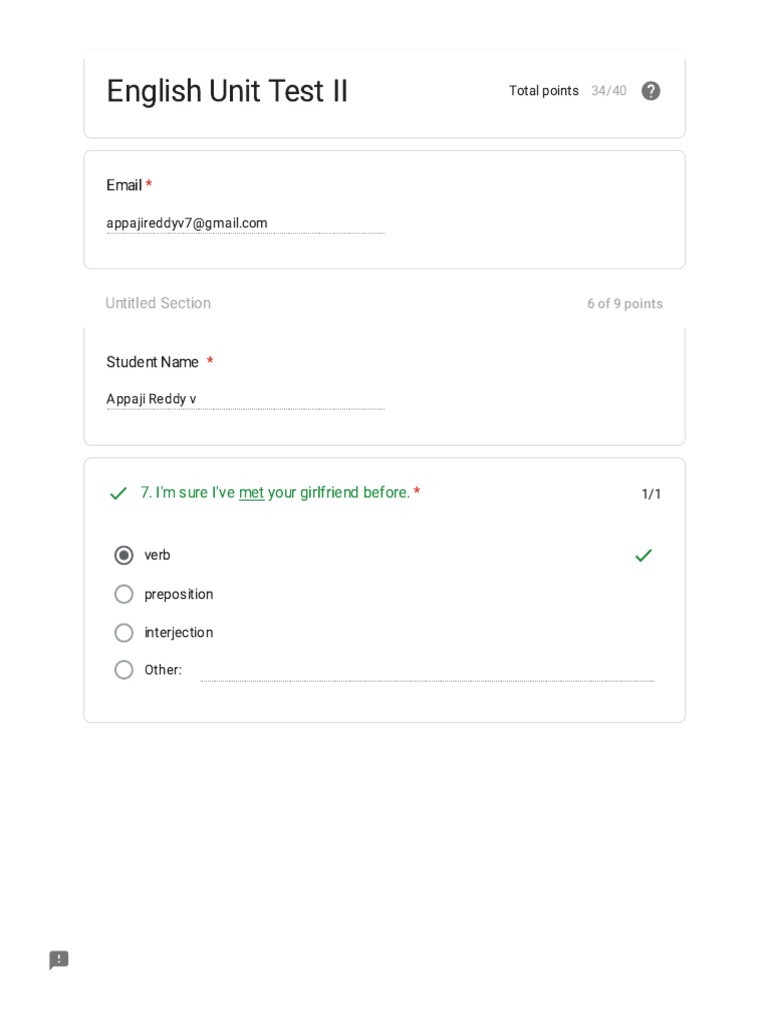The image size is (768, 1024).
Task: Pick the "interjection" radio option
Action: pyautogui.click(x=124, y=633)
